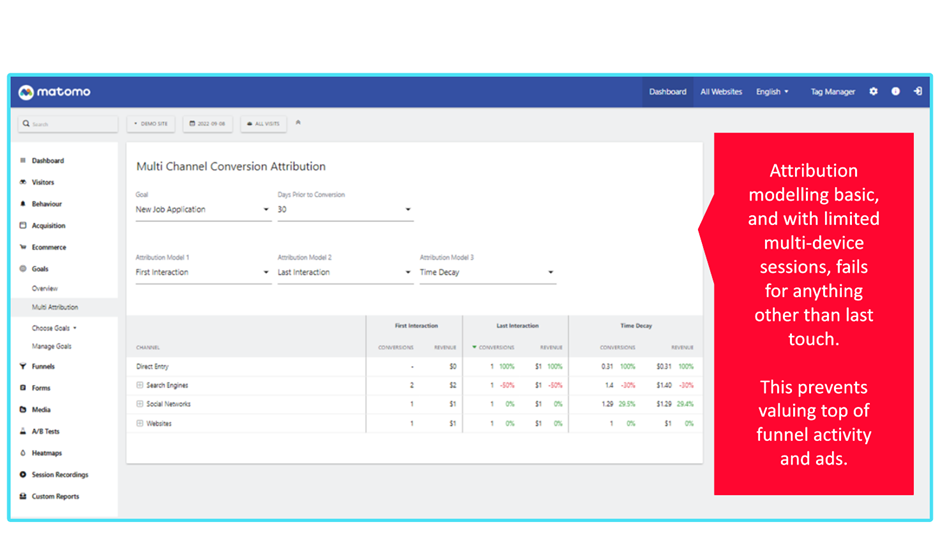Viewport: 940px width, 546px height.
Task: Open the Goals Overview submenu link
Action: click(44, 288)
